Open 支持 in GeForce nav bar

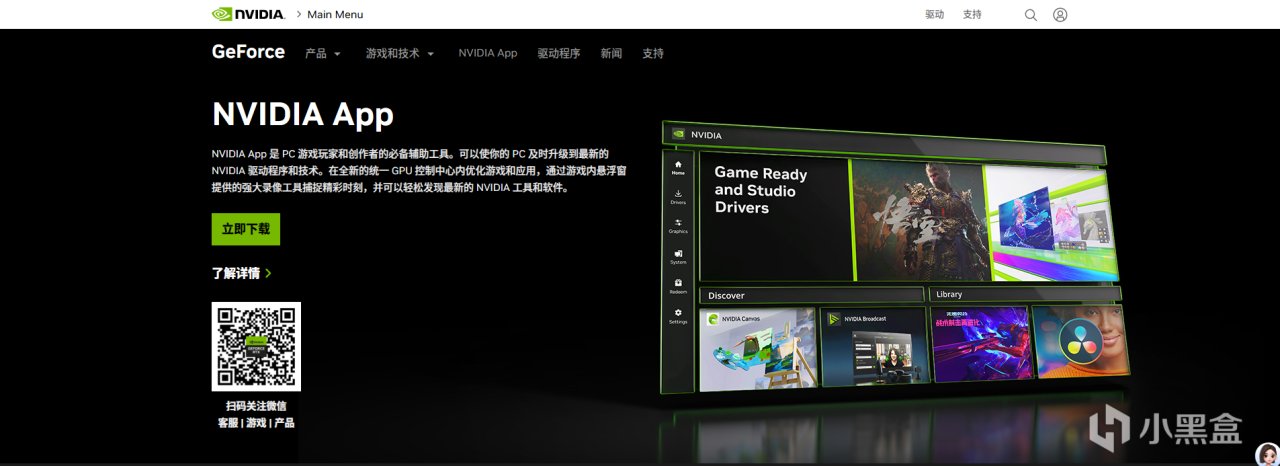coord(653,53)
